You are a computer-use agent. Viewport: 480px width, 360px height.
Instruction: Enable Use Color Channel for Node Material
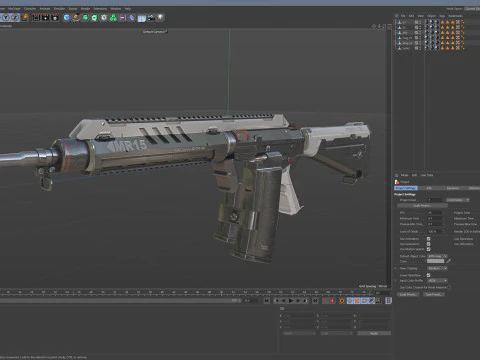pyautogui.click(x=449, y=287)
